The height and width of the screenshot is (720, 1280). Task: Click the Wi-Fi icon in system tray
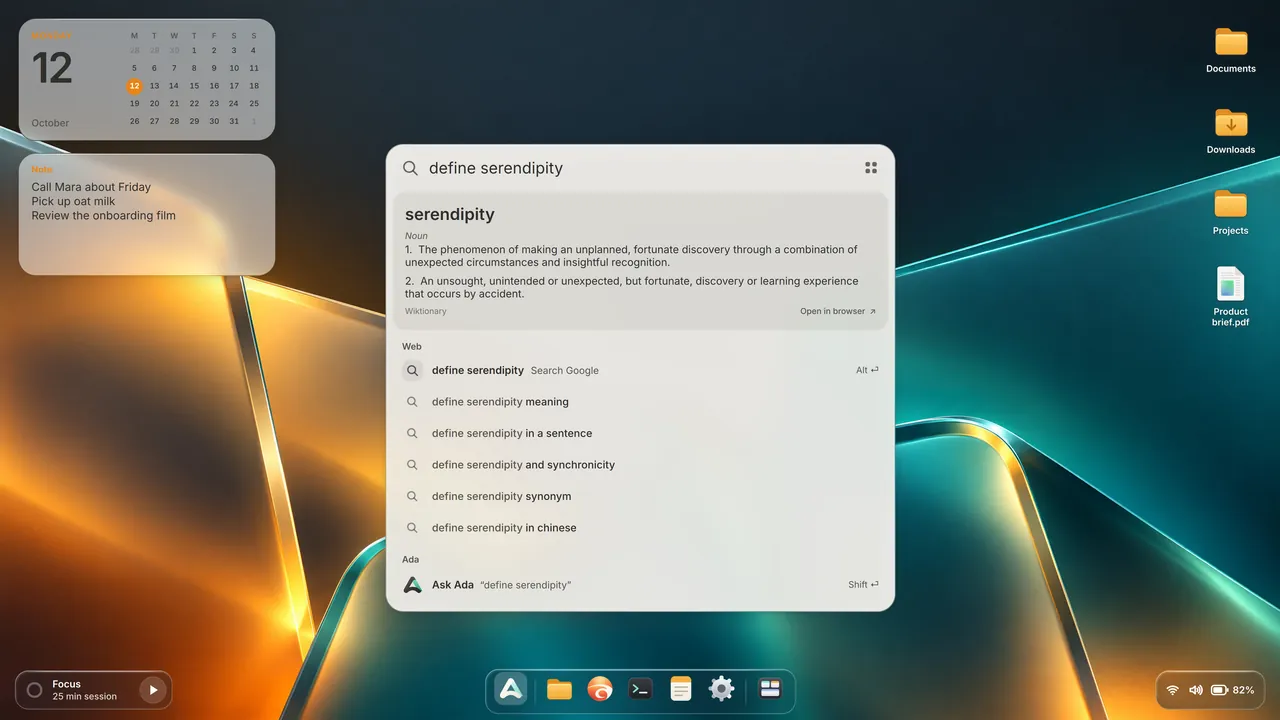pos(1172,690)
